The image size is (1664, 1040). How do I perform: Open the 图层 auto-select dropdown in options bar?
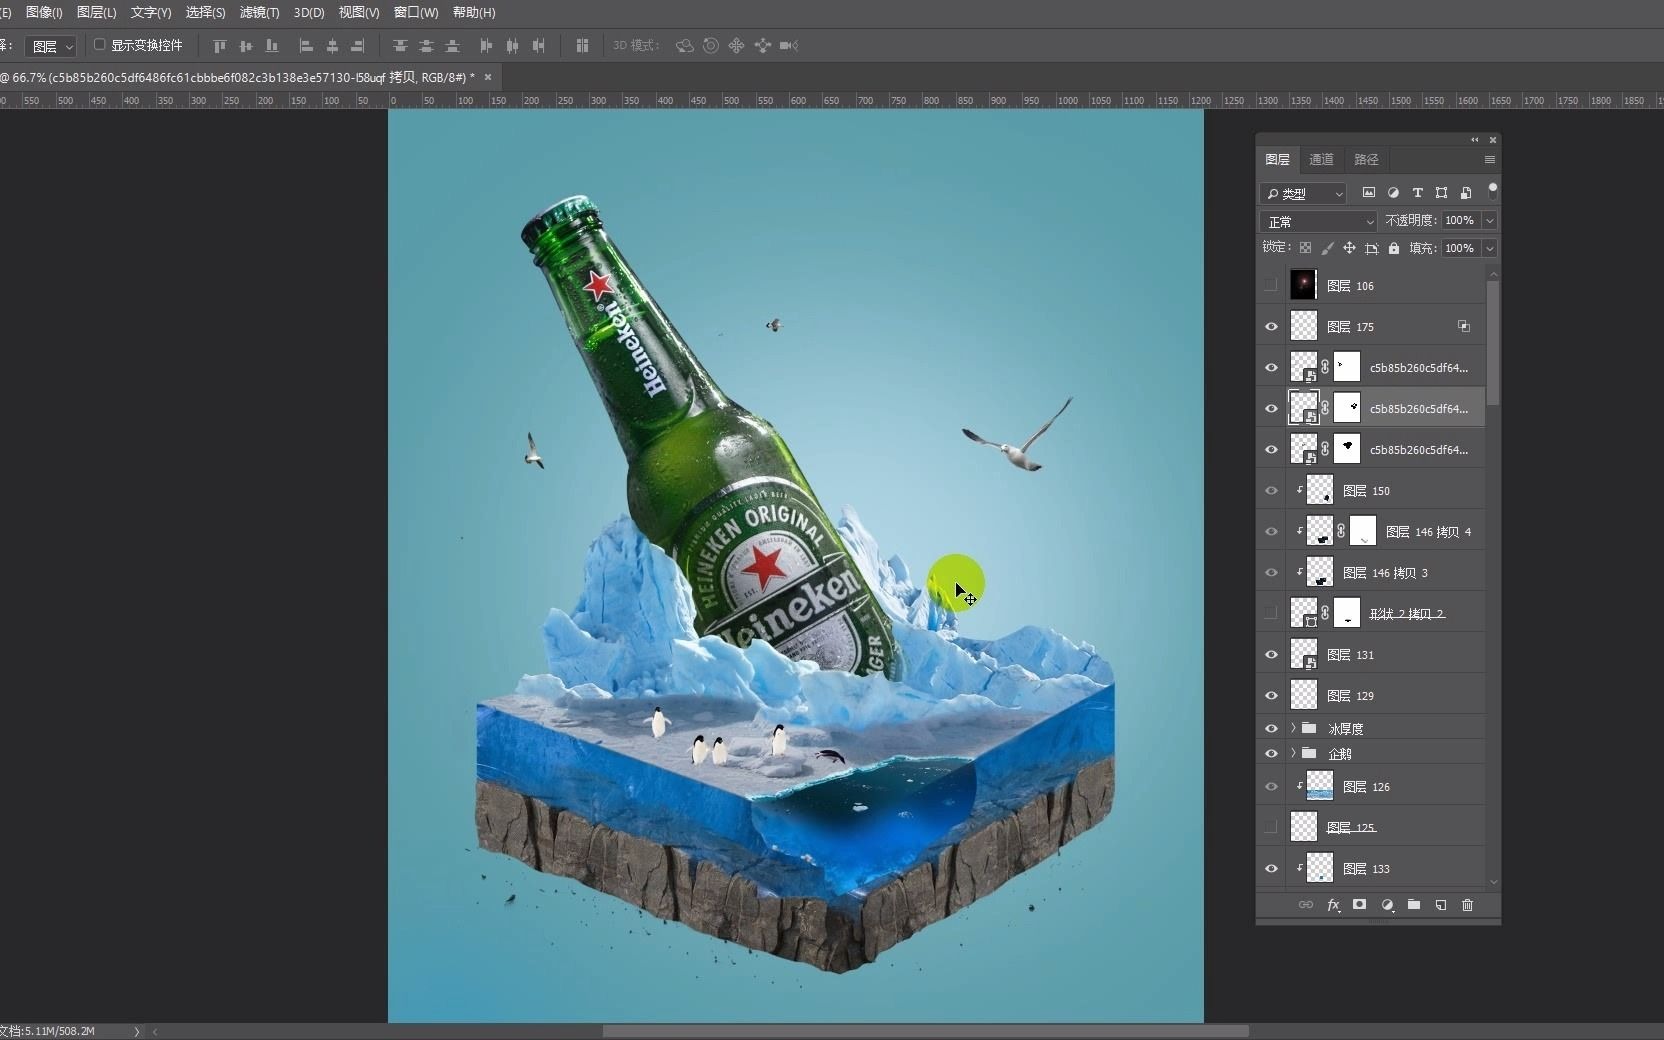[x=51, y=46]
